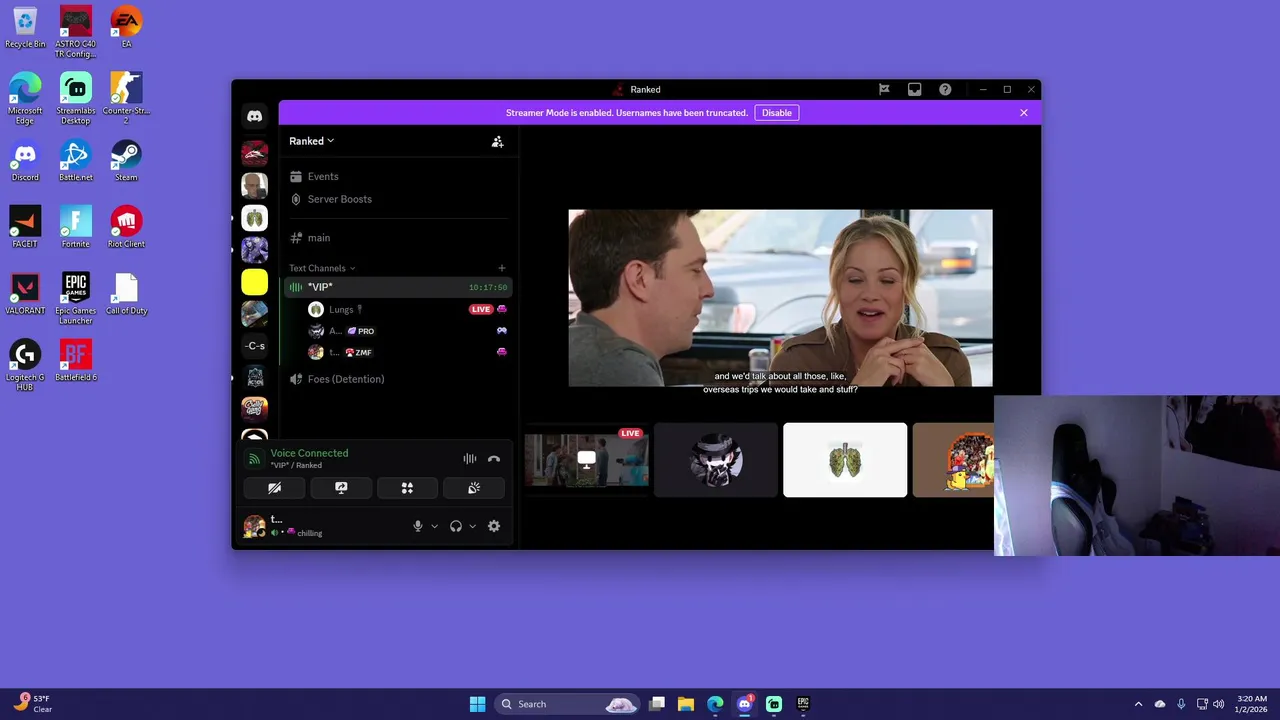
Task: Create channel with Text Channels plus icon
Action: (502, 268)
